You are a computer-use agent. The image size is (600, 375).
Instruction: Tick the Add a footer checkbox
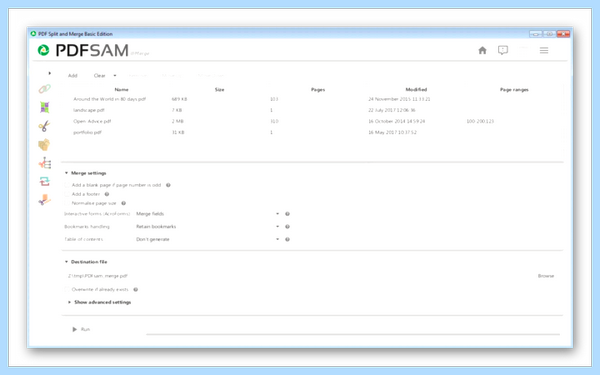click(67, 194)
